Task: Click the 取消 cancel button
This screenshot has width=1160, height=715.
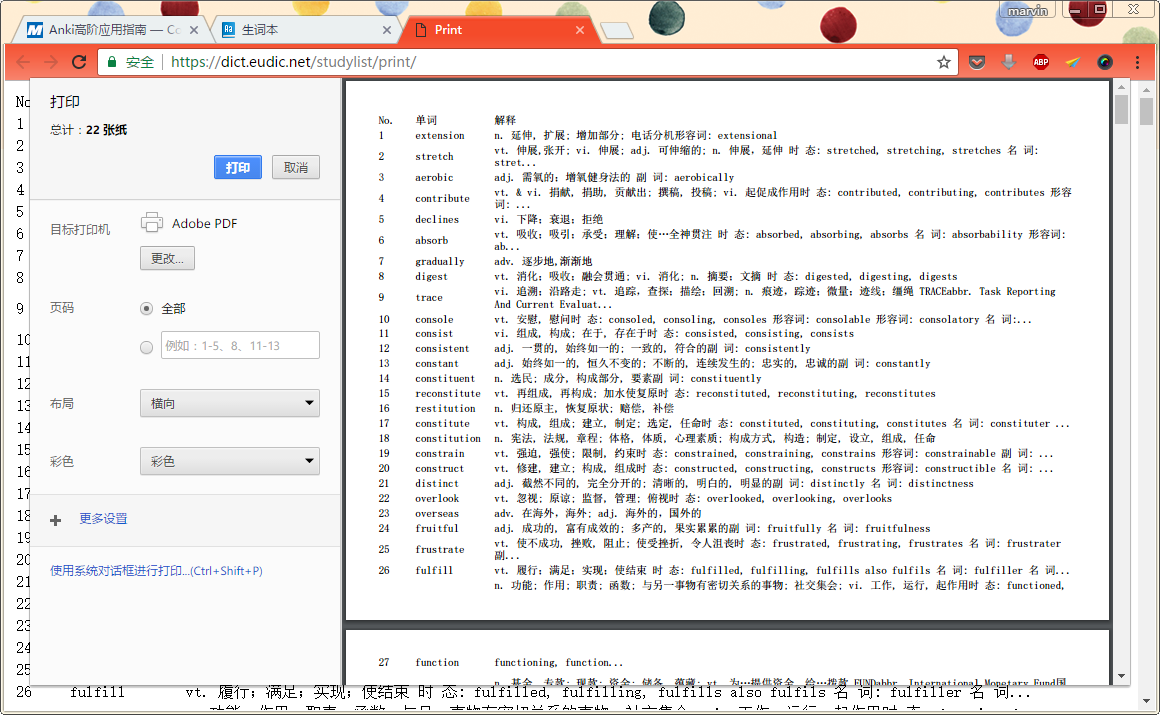Action: (295, 167)
